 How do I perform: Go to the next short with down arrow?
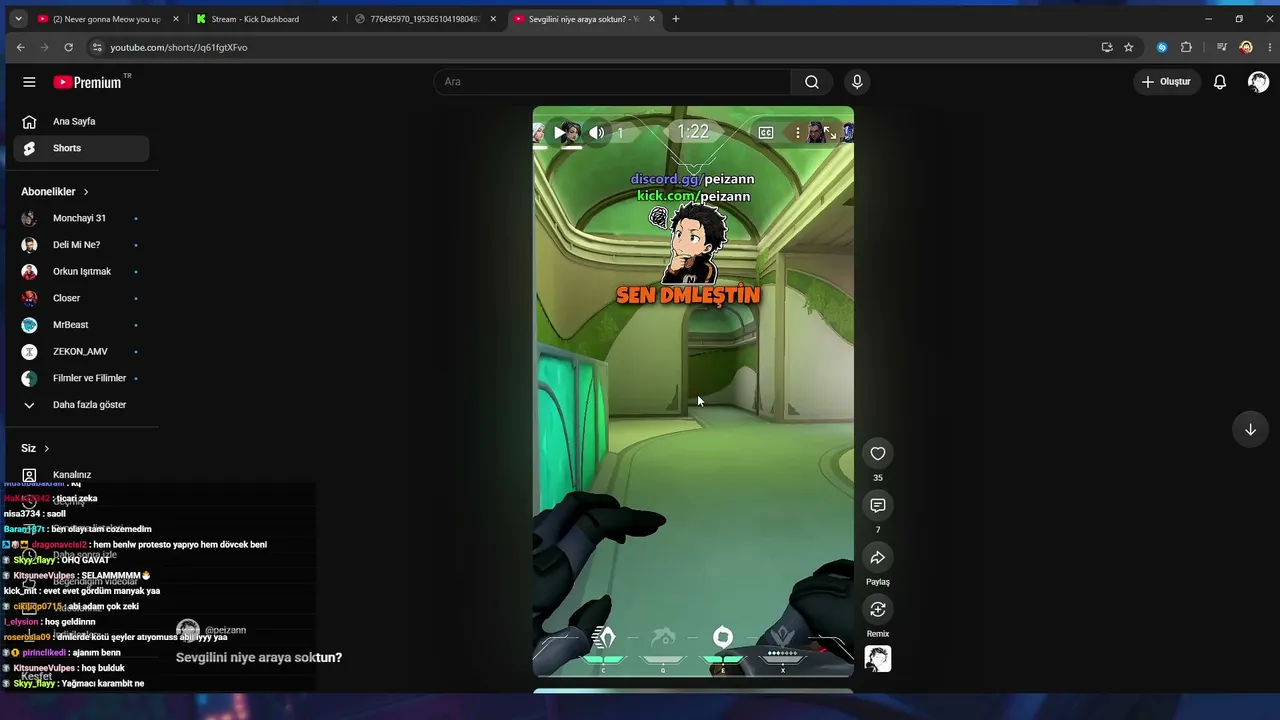pos(1250,430)
